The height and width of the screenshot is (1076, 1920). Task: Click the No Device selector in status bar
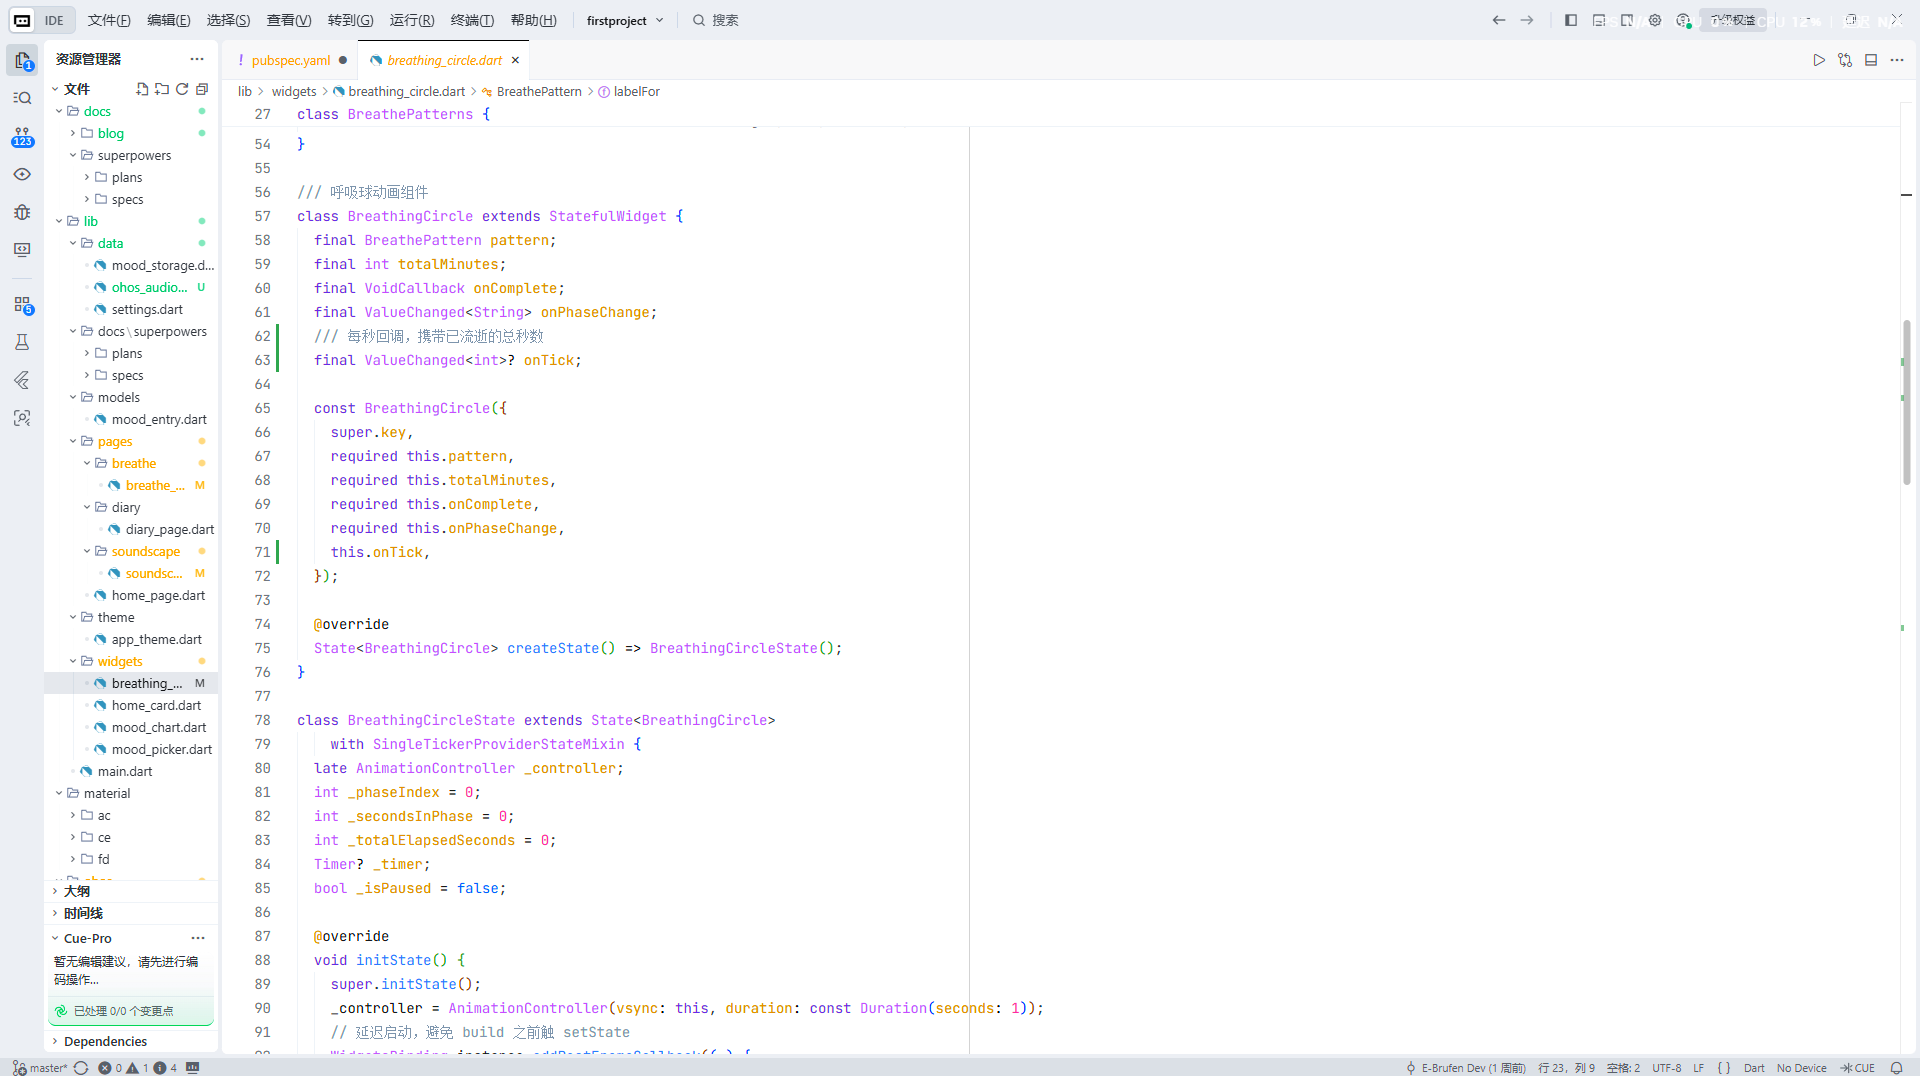1801,1068
